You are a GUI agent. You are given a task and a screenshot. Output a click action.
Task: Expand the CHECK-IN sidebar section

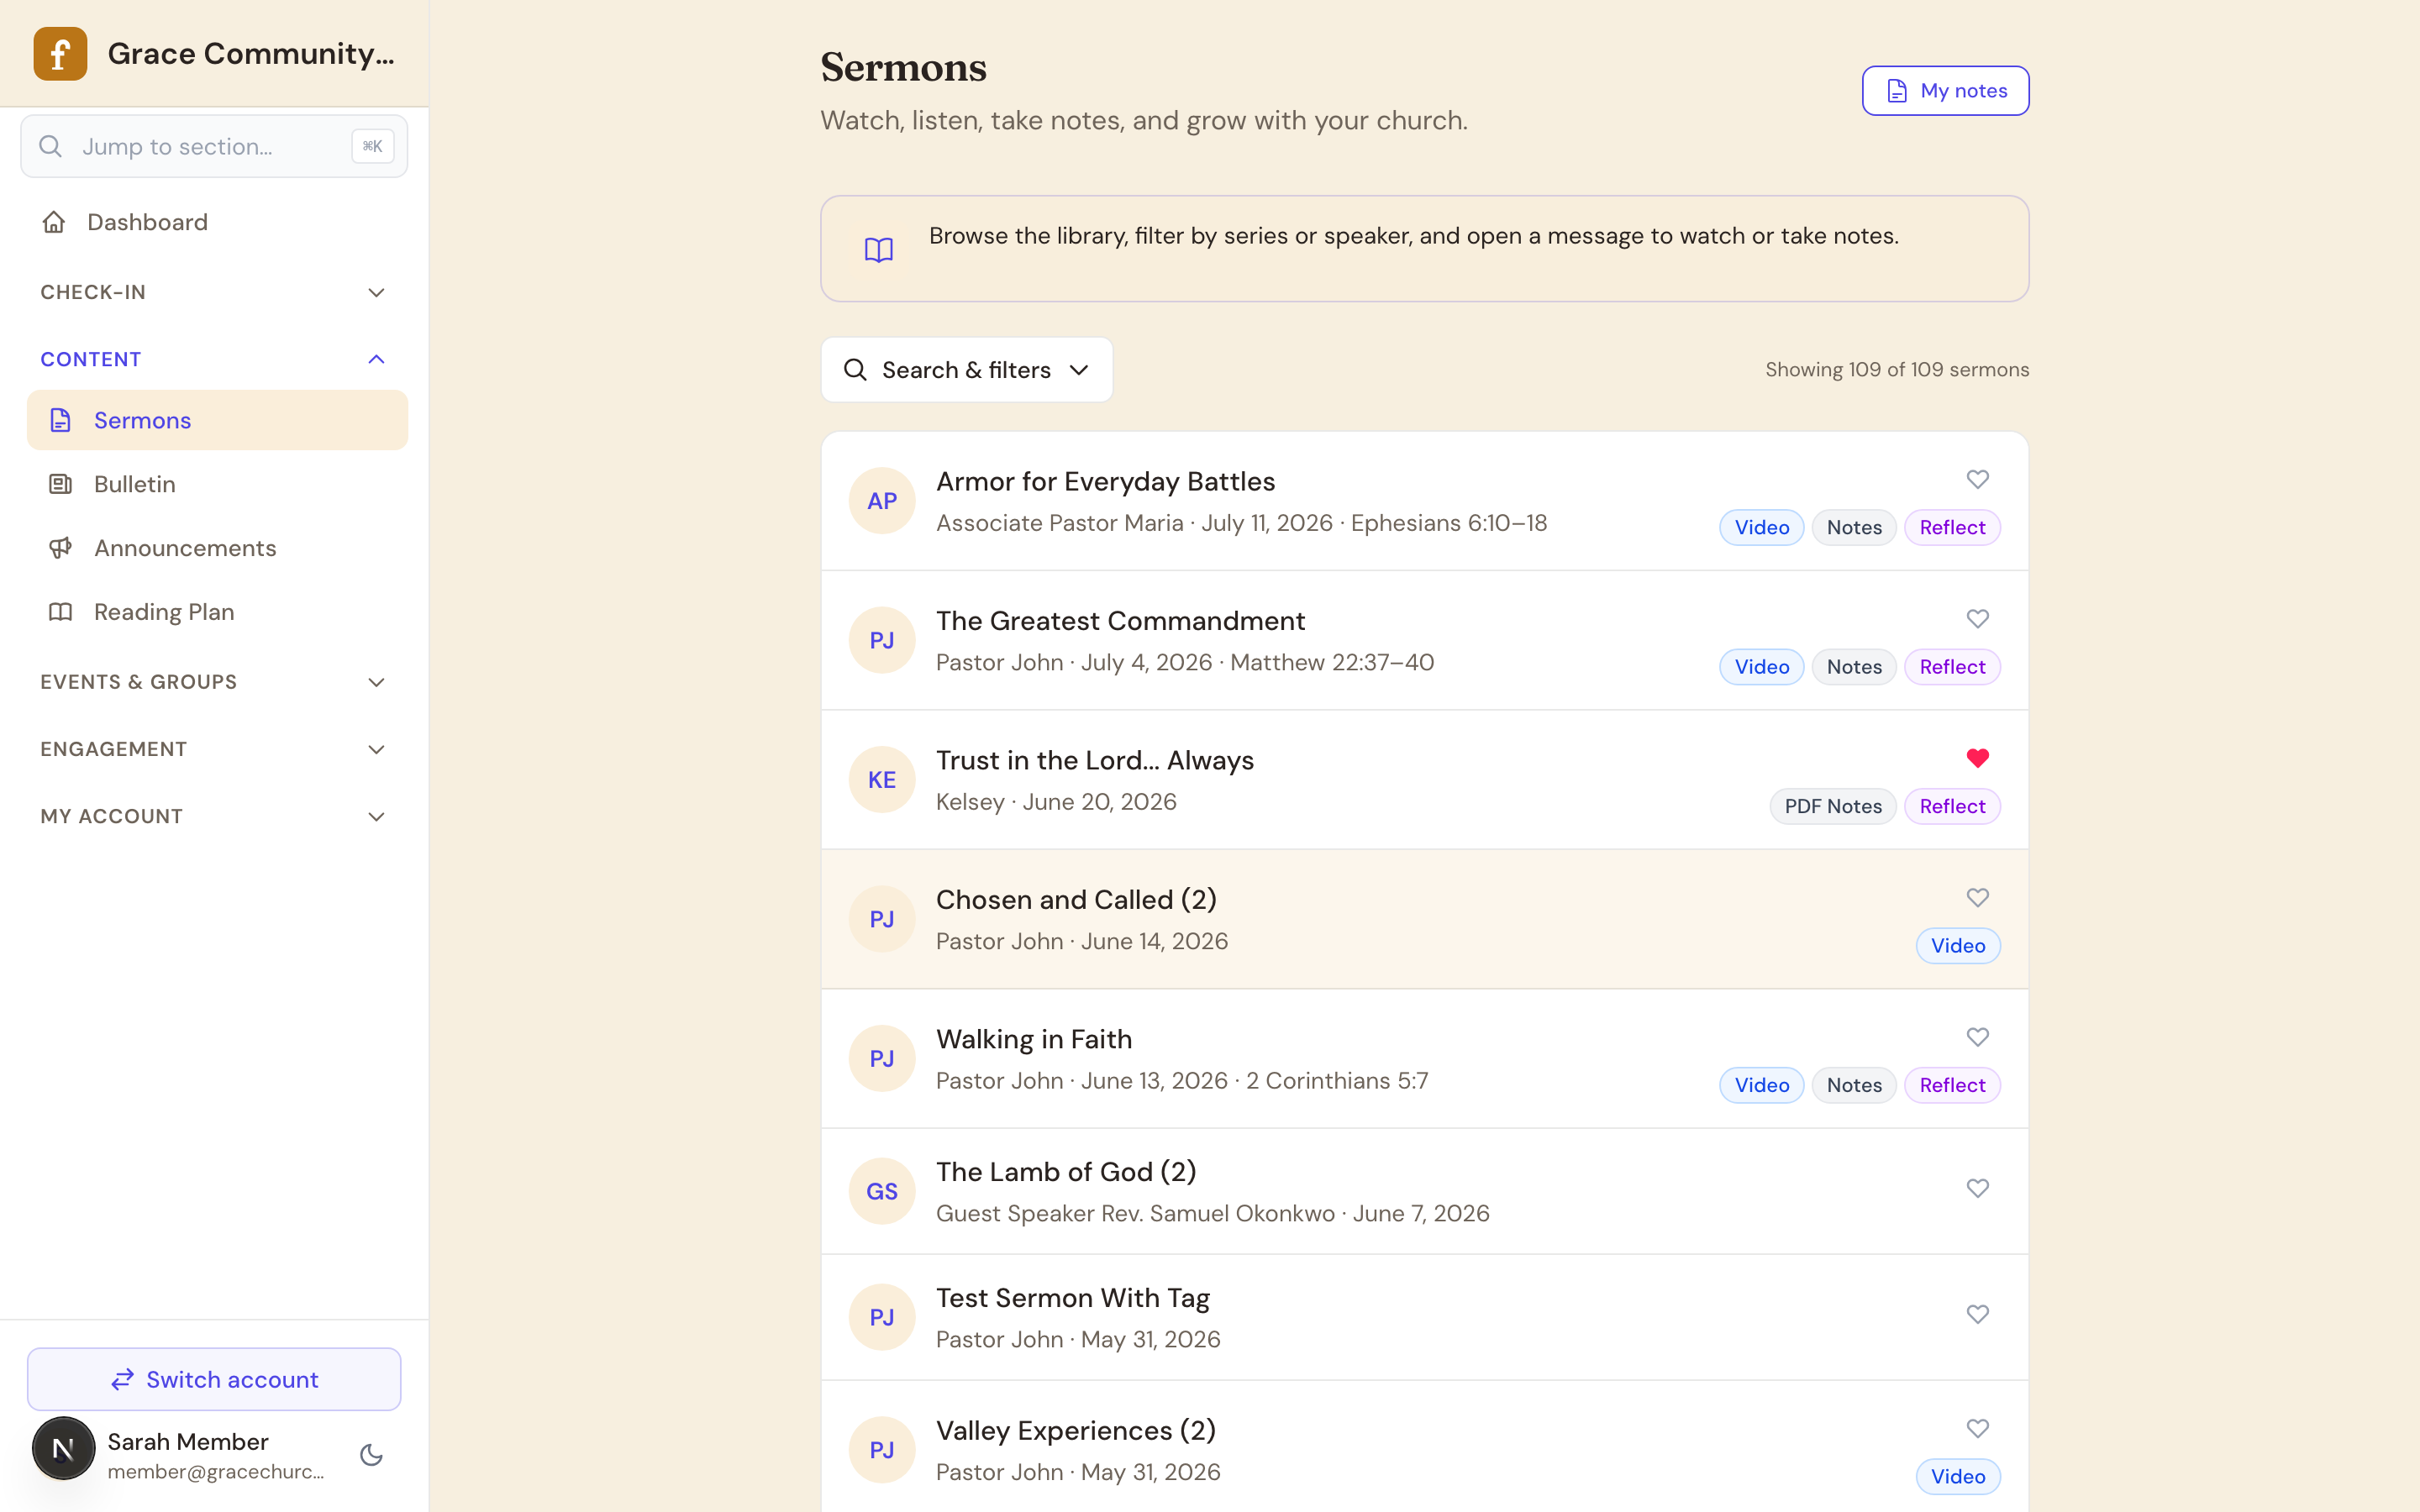point(214,292)
